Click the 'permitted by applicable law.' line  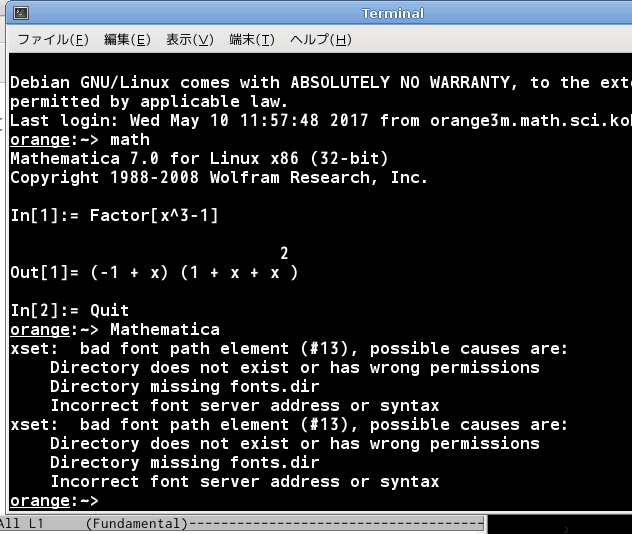point(149,102)
